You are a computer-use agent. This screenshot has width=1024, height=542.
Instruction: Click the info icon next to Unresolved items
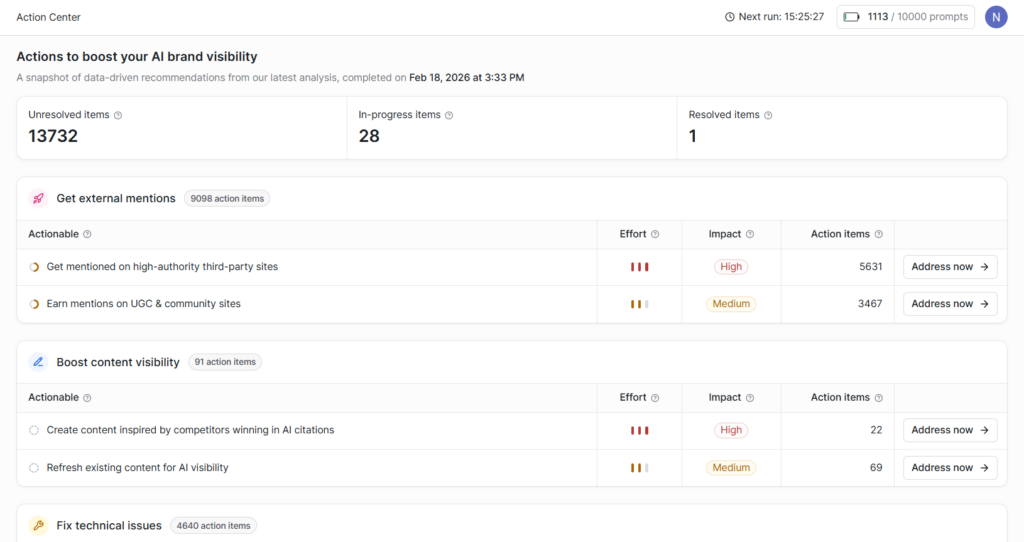point(118,115)
